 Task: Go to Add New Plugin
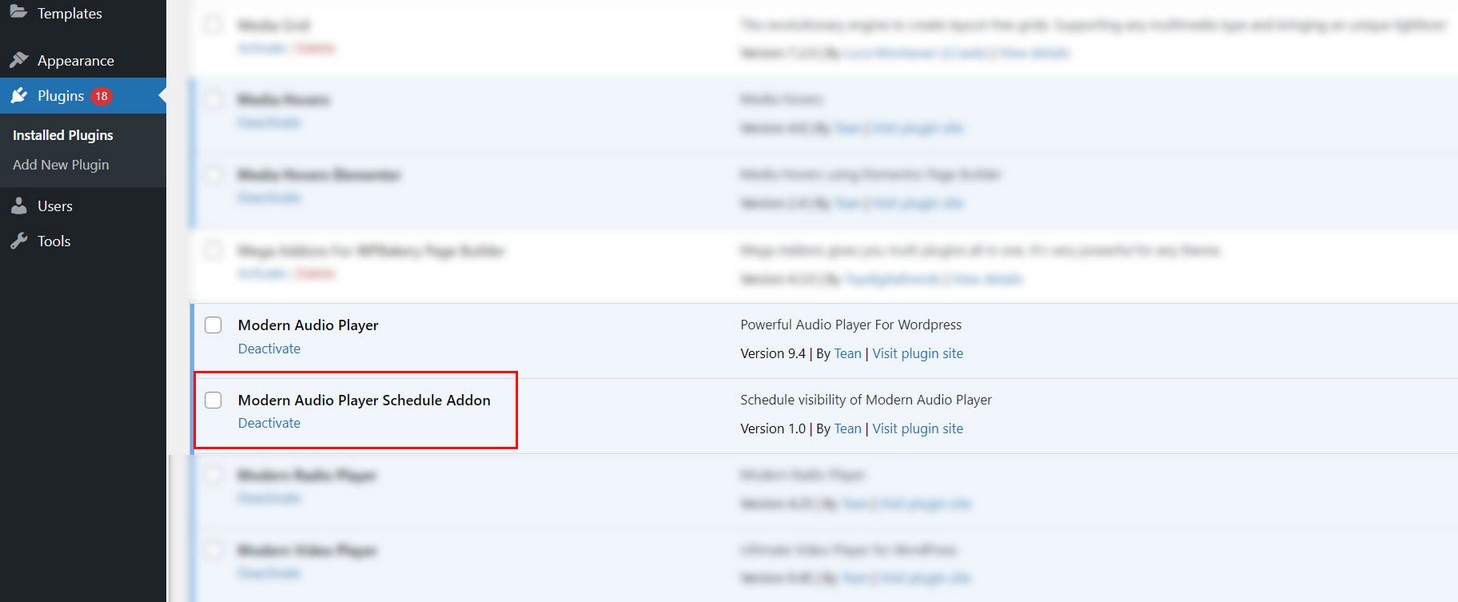[61, 165]
